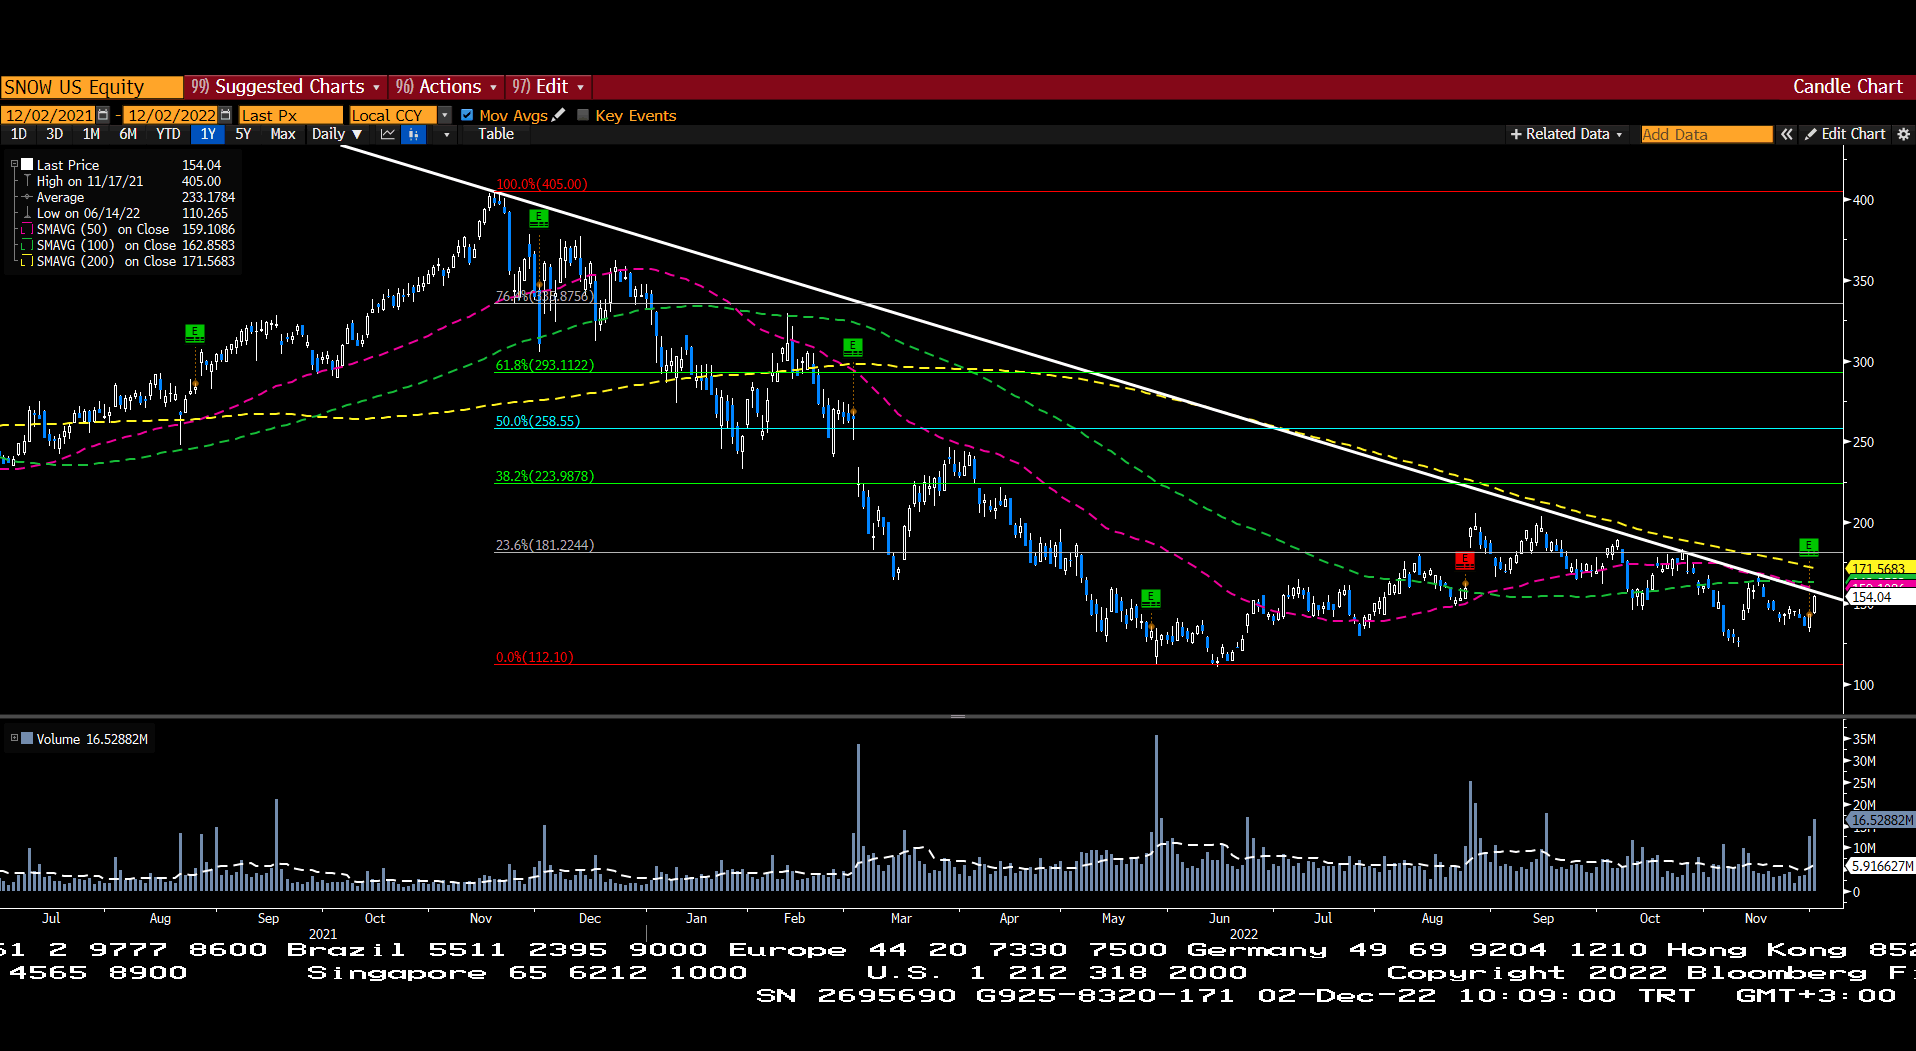Viewport: 1916px width, 1051px height.
Task: Open the Edit dropdown menu
Action: point(548,87)
